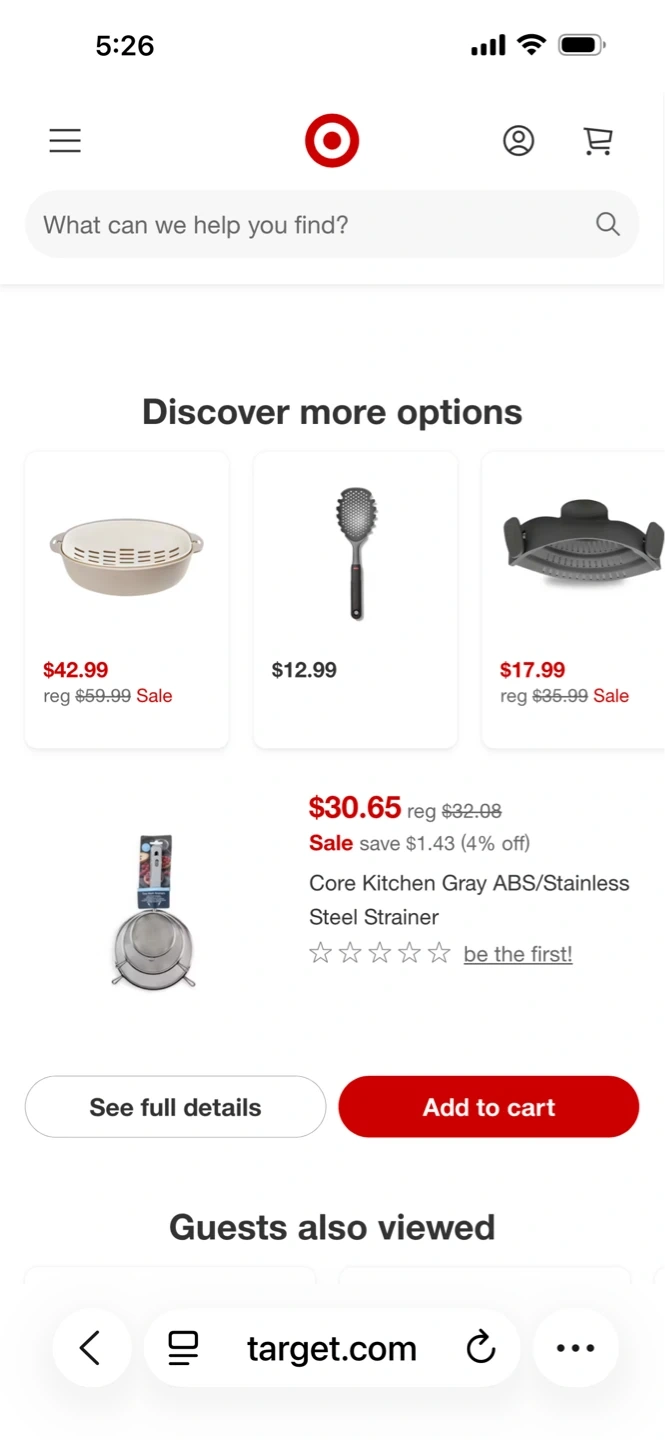This screenshot has width=665, height=1440.
Task: Open the $42.99 colander product card
Action: (x=127, y=599)
